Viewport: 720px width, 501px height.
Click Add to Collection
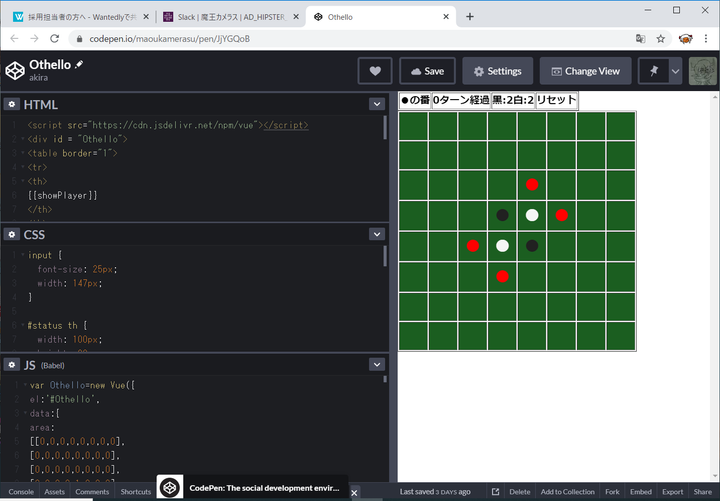tap(568, 491)
